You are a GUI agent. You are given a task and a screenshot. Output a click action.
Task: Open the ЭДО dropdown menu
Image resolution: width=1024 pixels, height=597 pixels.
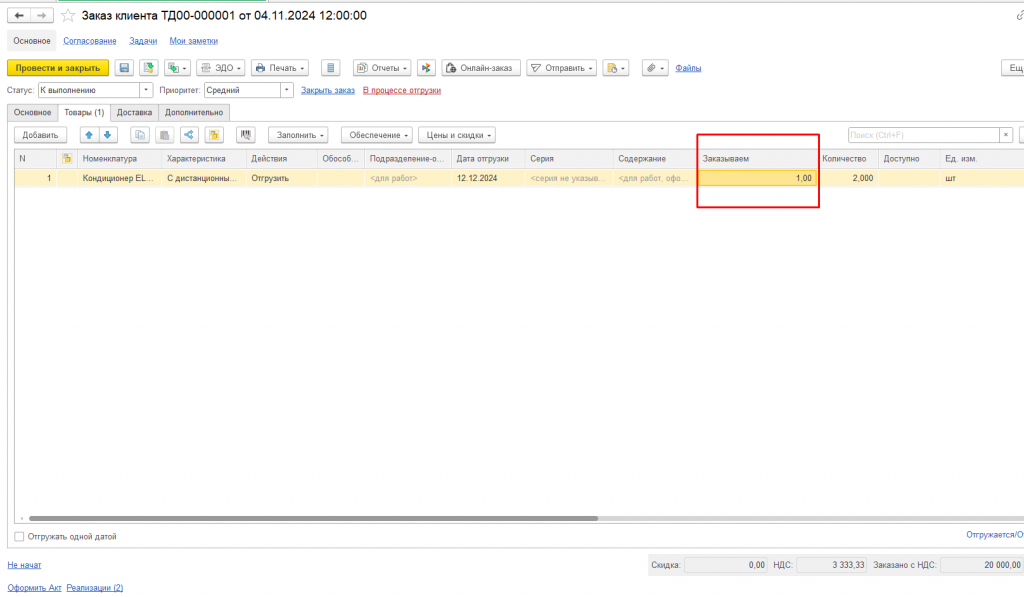(x=221, y=68)
